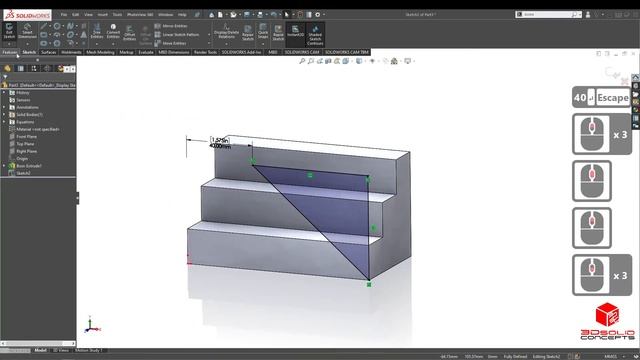Switch to the Surfaces tab
The image size is (640, 360).
(49, 52)
